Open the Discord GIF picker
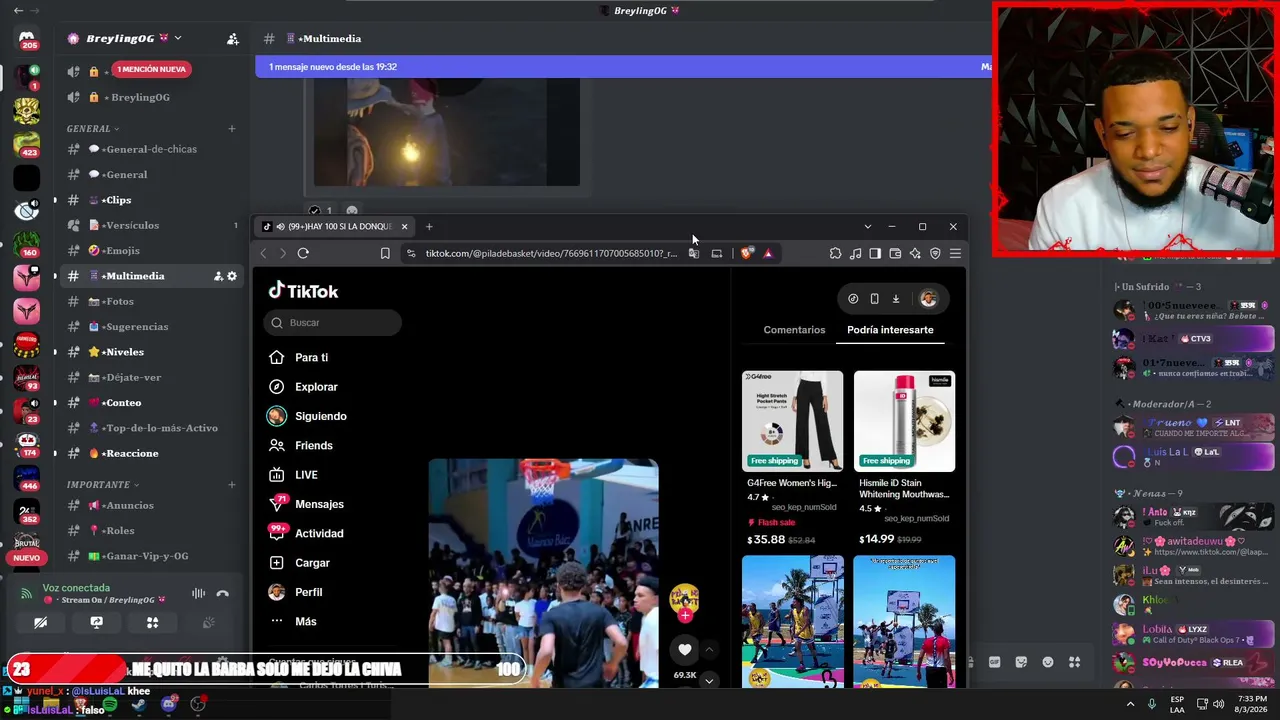The height and width of the screenshot is (720, 1280). pyautogui.click(x=994, y=662)
